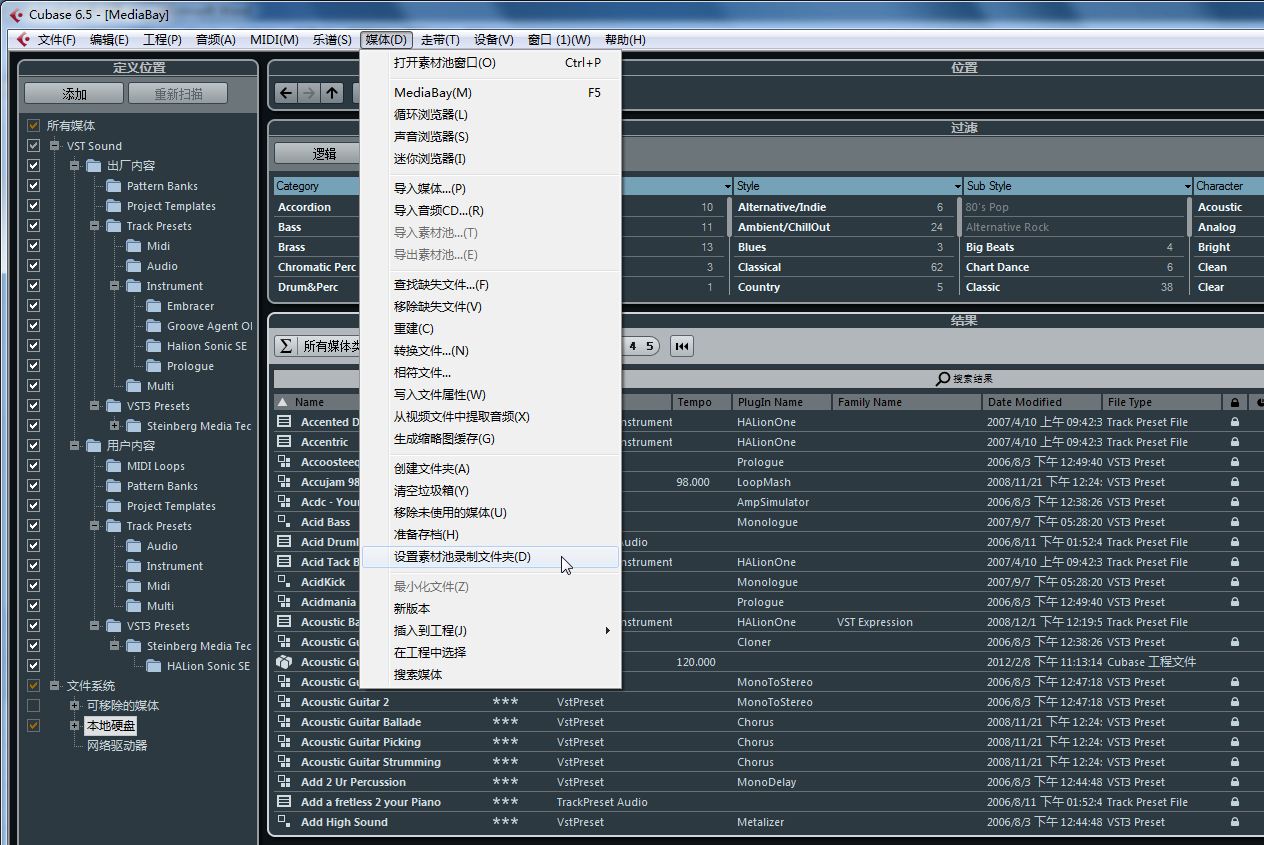Expand the 可移除的媒体 node

pos(75,706)
